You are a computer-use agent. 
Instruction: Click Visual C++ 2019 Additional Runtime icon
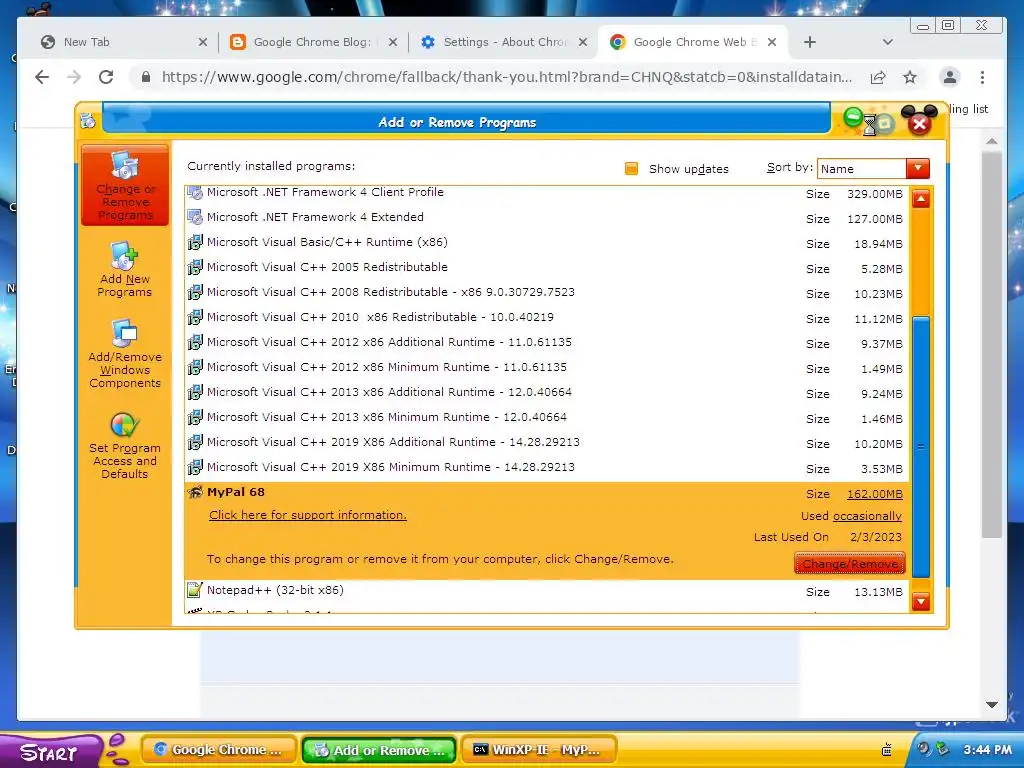(195, 442)
